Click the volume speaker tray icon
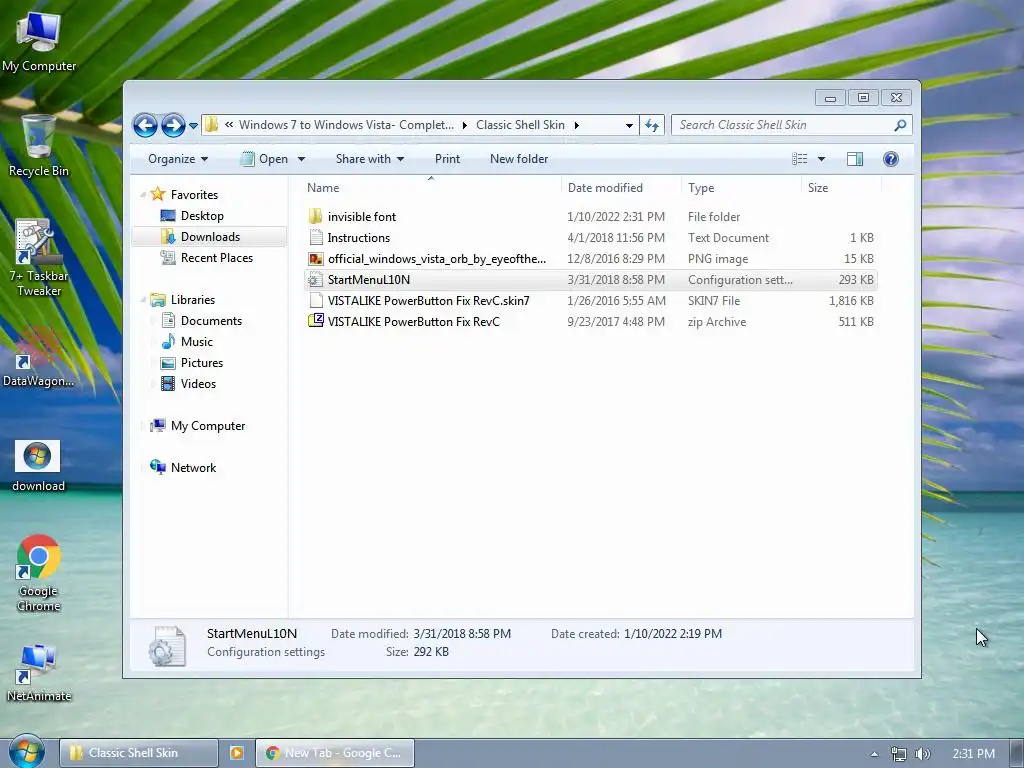This screenshot has width=1024, height=768. [922, 754]
